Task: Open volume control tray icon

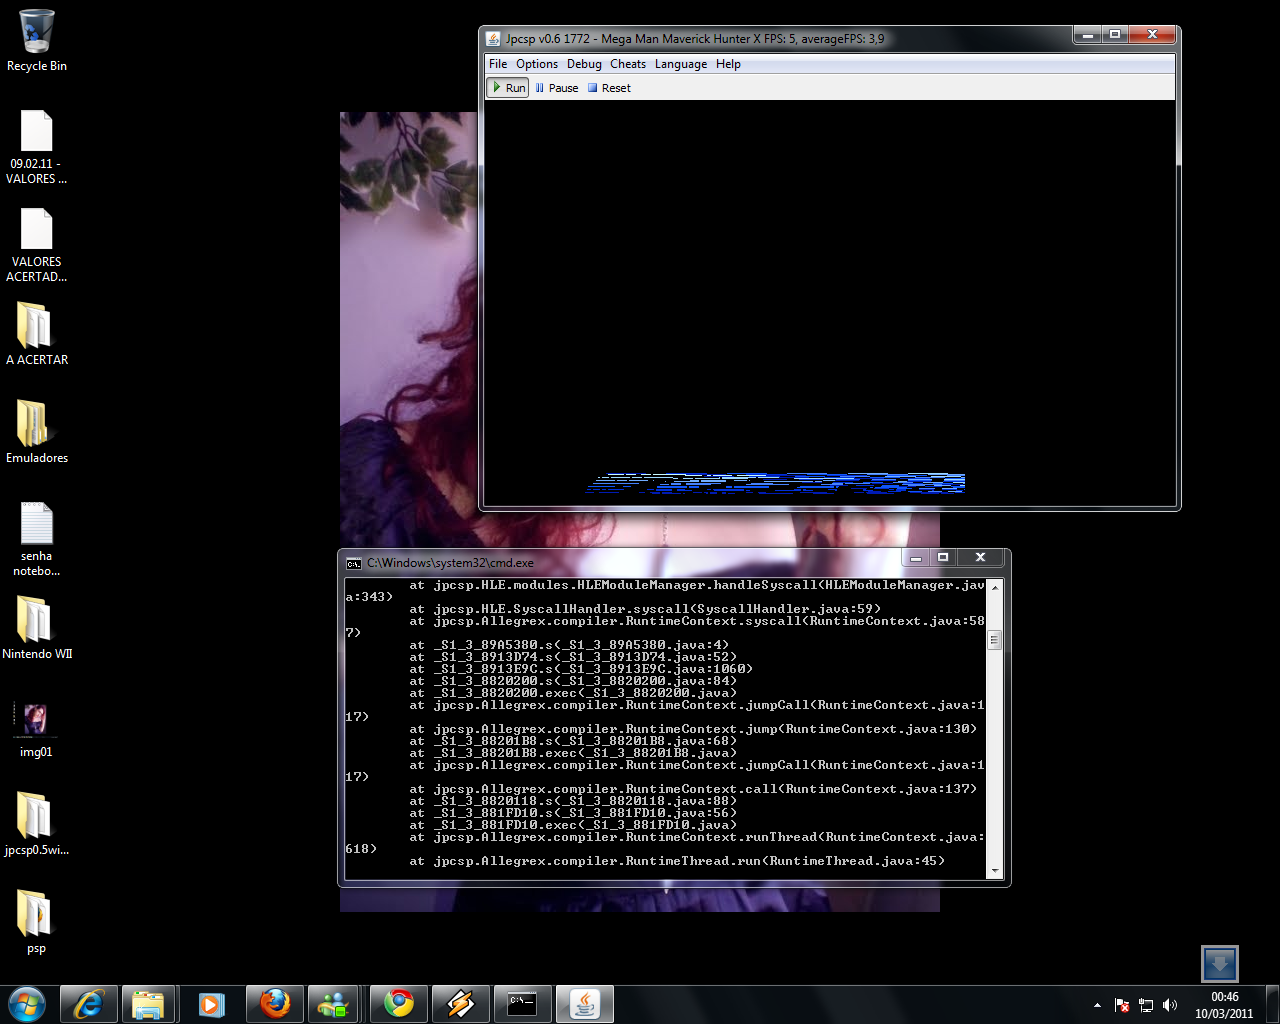Action: (x=1170, y=1005)
